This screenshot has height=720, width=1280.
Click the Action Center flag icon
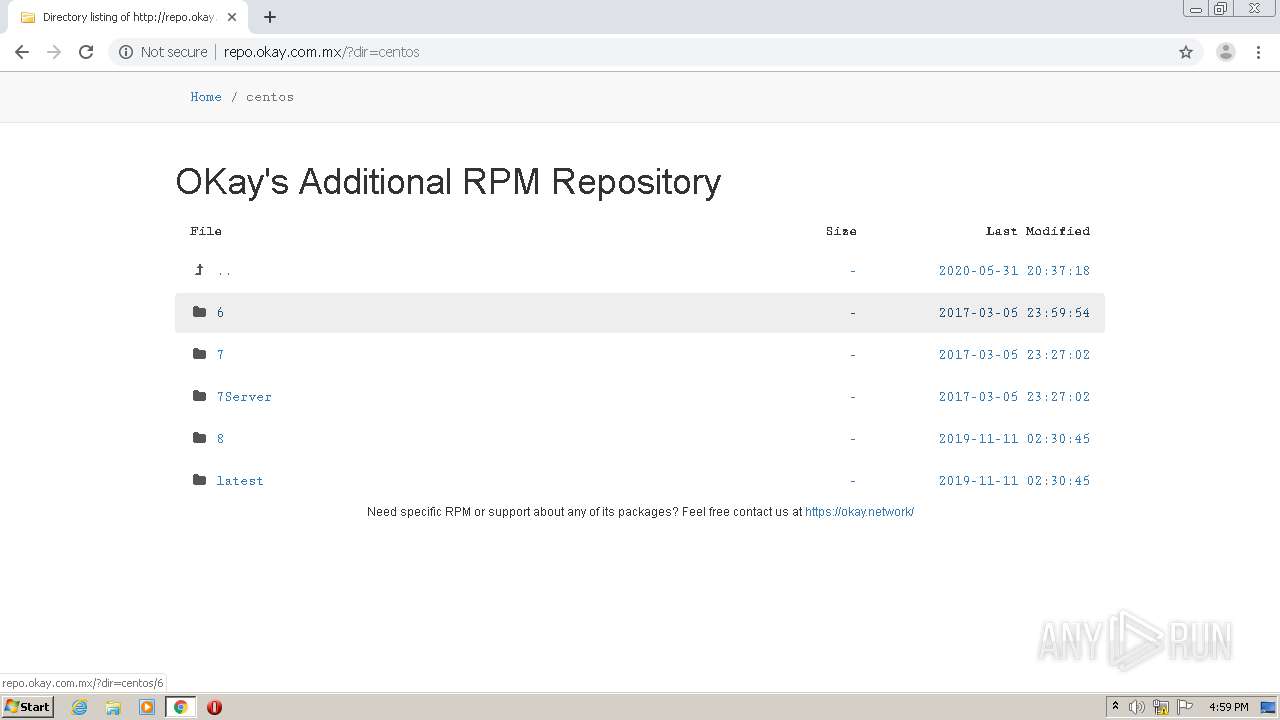click(x=1185, y=707)
